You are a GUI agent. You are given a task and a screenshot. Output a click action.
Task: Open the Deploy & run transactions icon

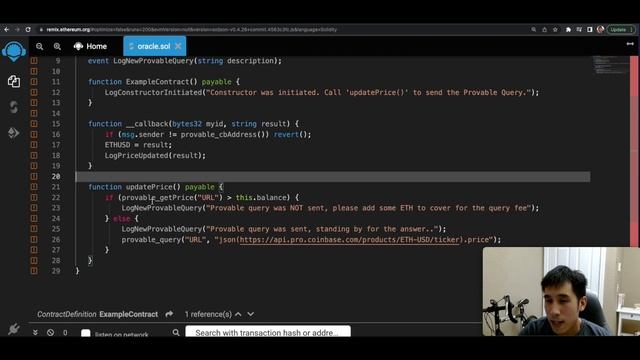[x=13, y=133]
